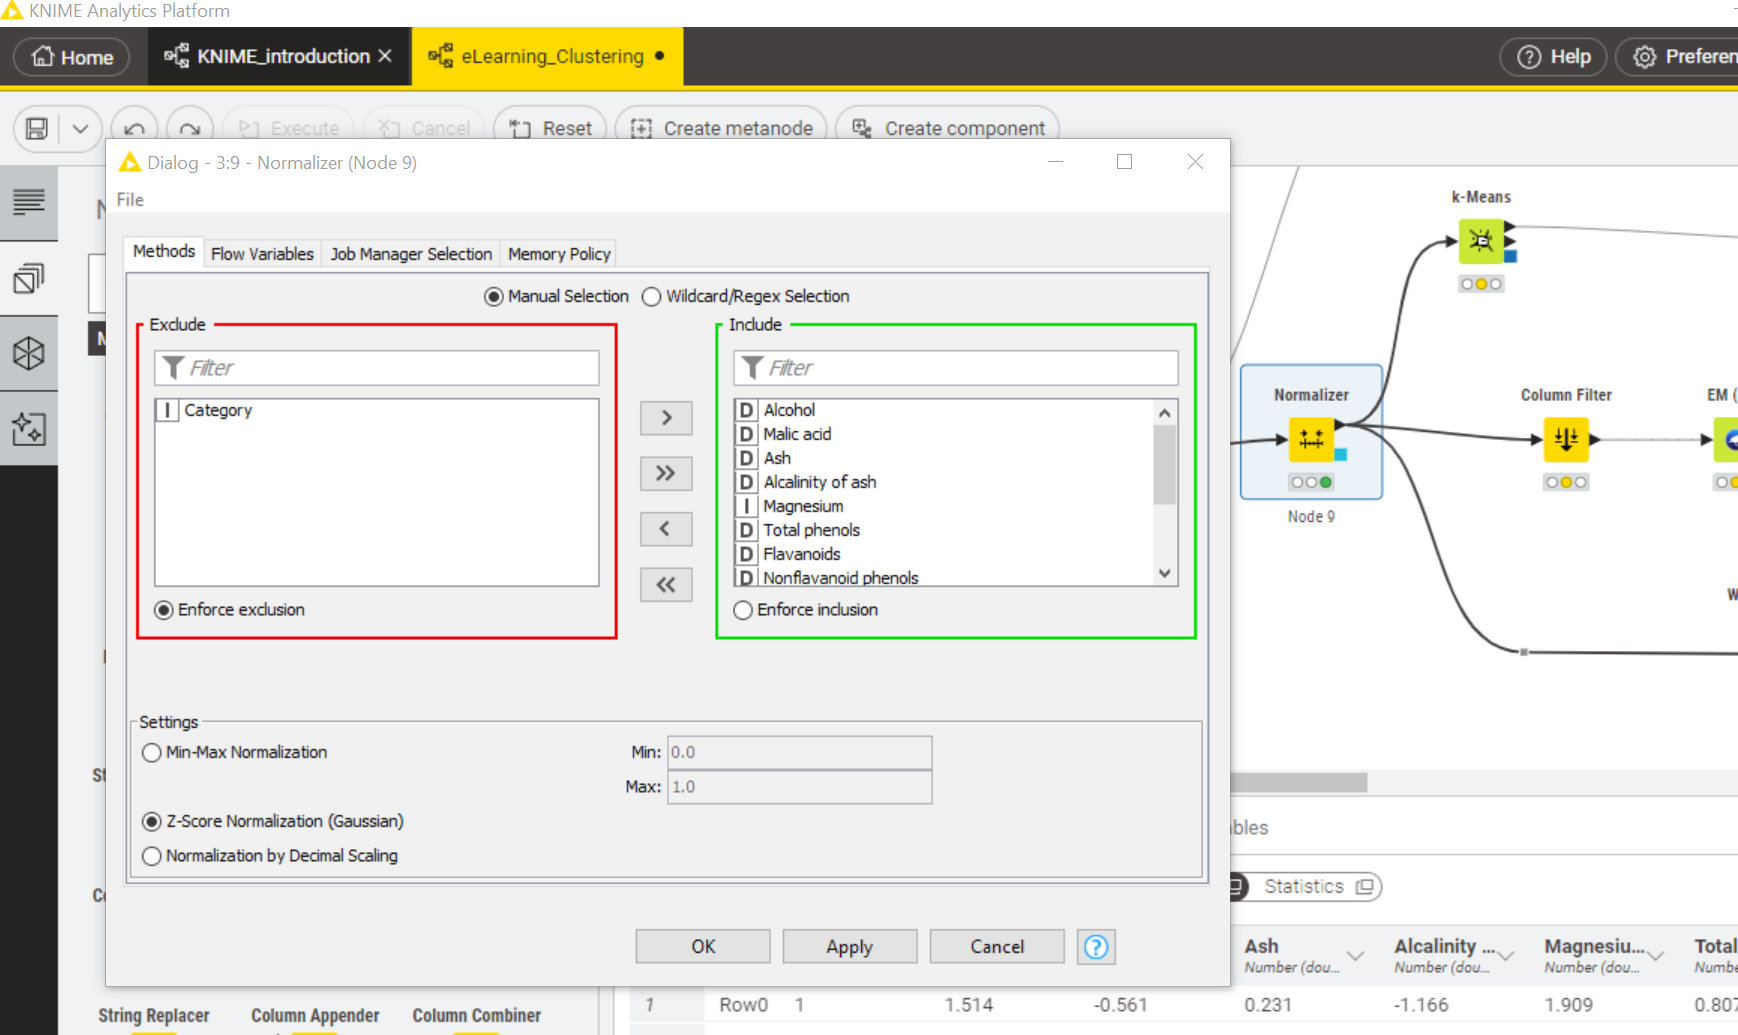Viewport: 1738px width, 1035px height.
Task: Open the nodes repository cube icon in sidebar
Action: pyautogui.click(x=28, y=353)
